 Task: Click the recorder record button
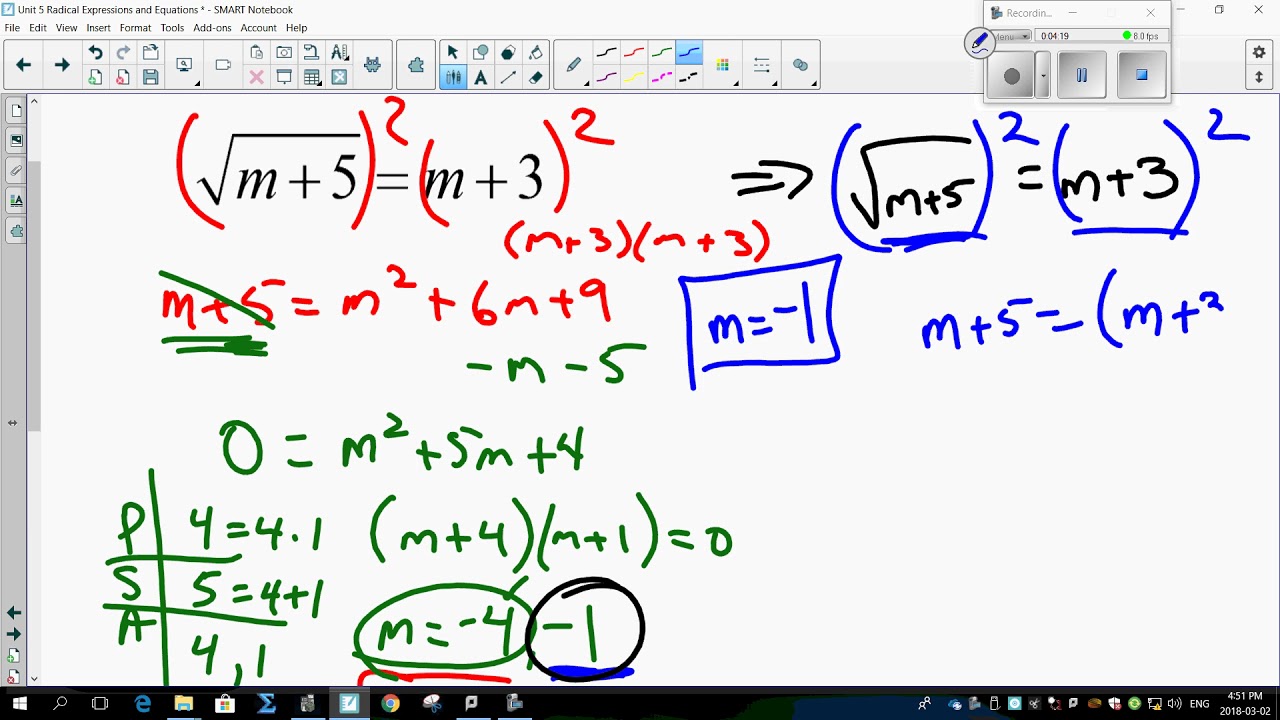[x=1012, y=76]
